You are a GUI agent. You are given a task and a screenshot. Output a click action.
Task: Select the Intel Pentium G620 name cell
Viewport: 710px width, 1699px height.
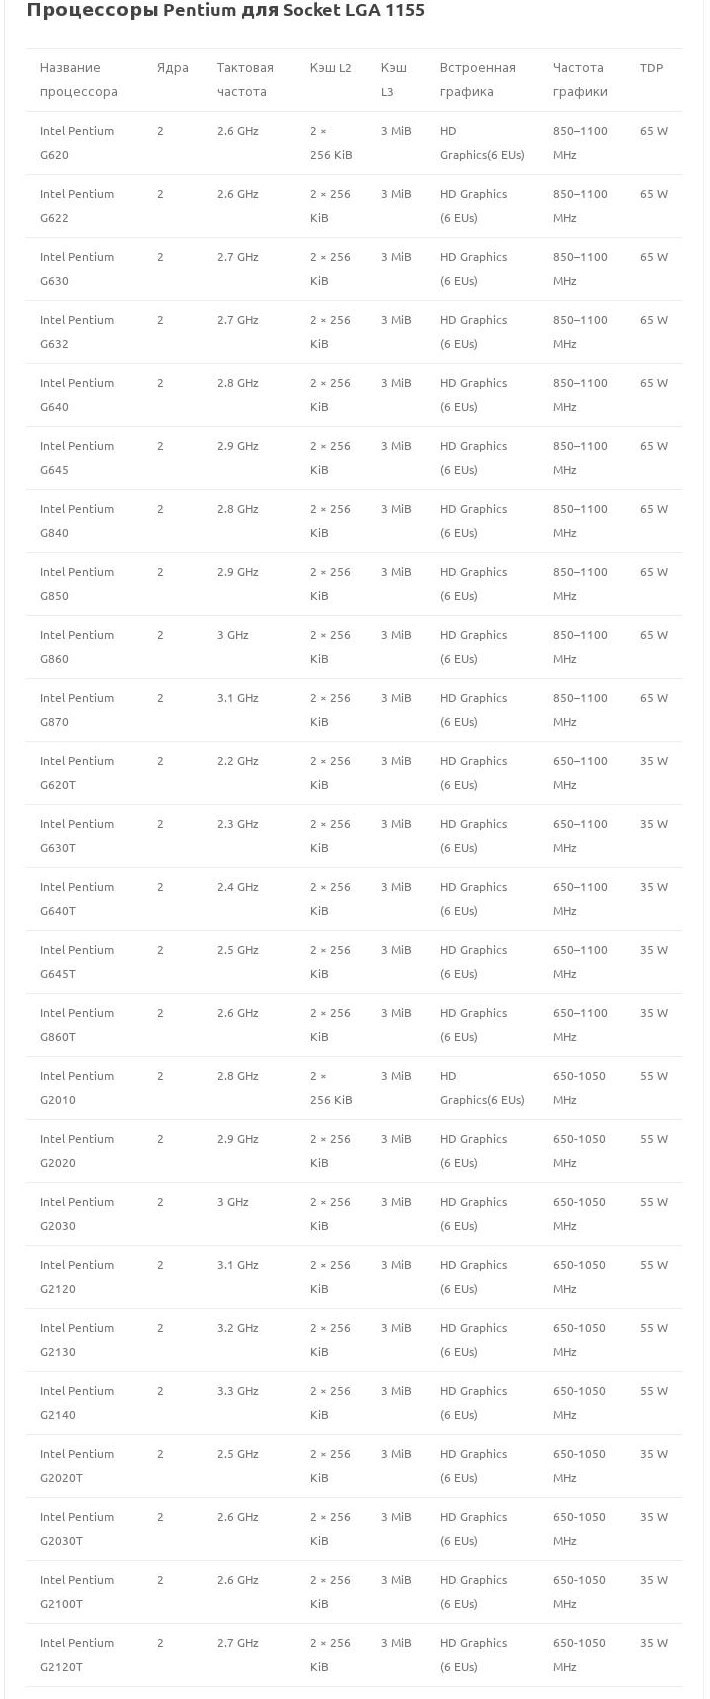click(77, 143)
